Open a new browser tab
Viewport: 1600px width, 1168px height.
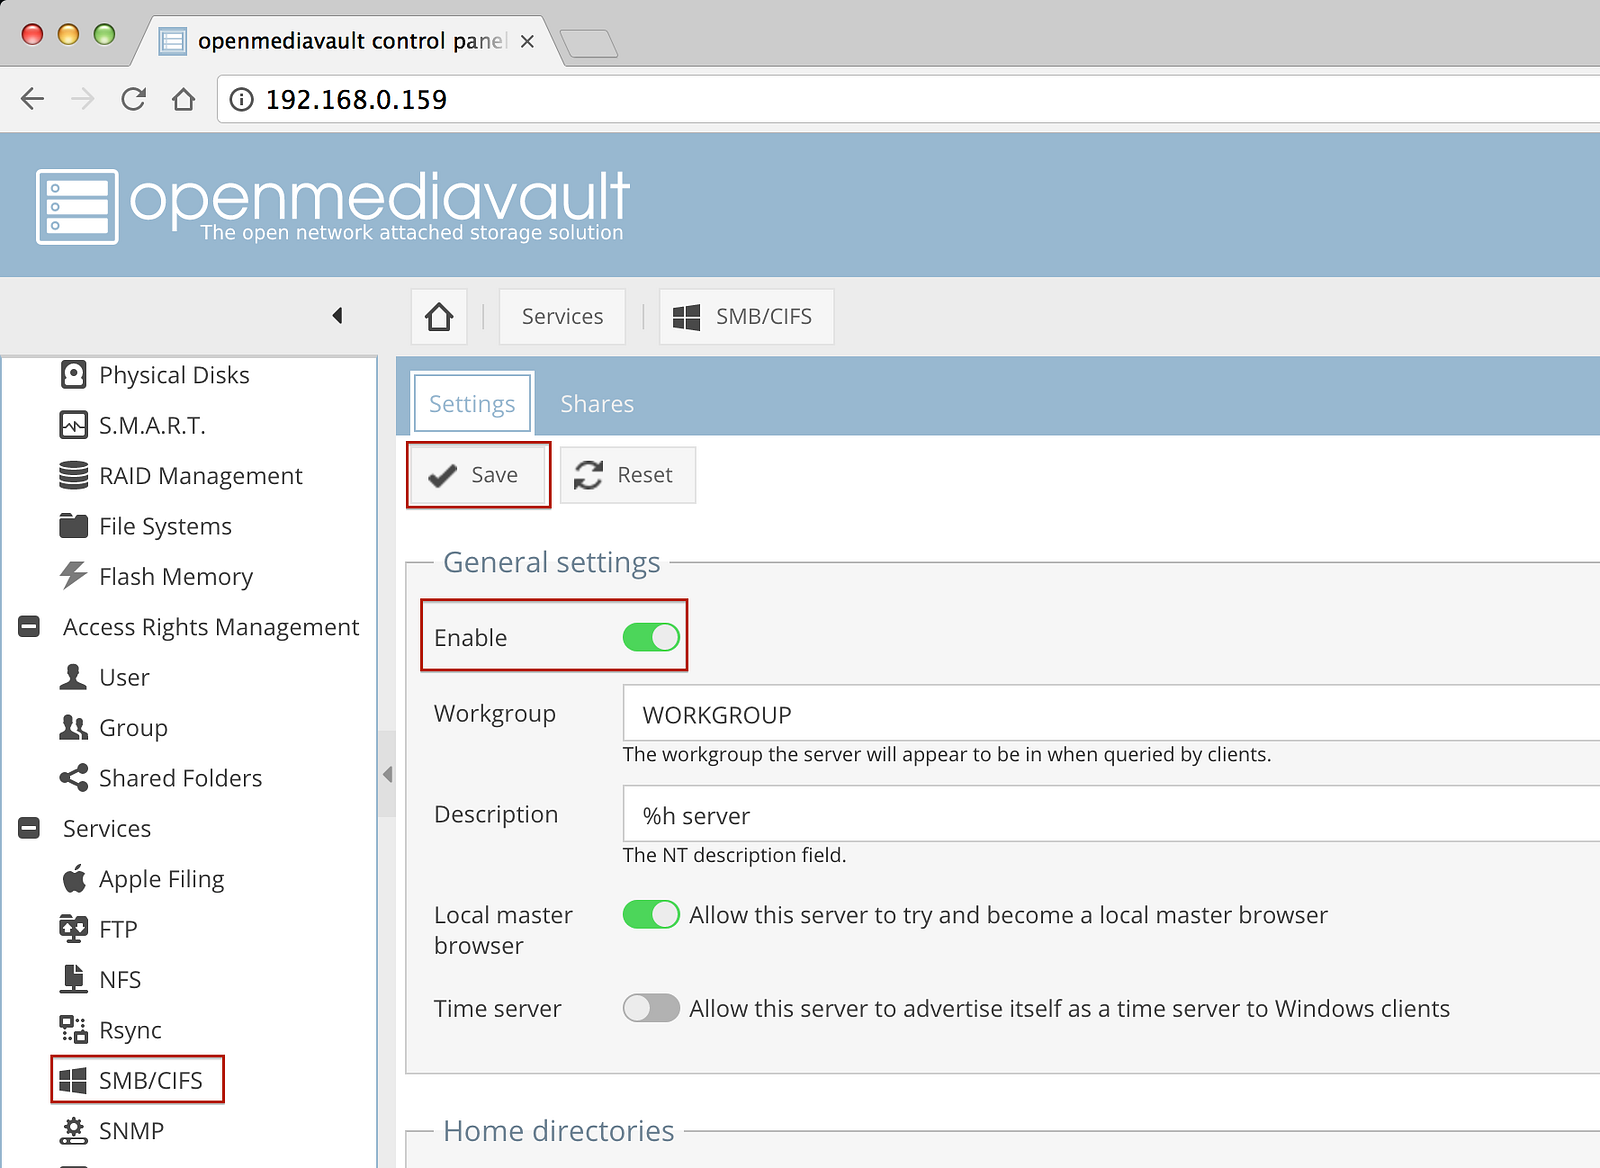(589, 44)
